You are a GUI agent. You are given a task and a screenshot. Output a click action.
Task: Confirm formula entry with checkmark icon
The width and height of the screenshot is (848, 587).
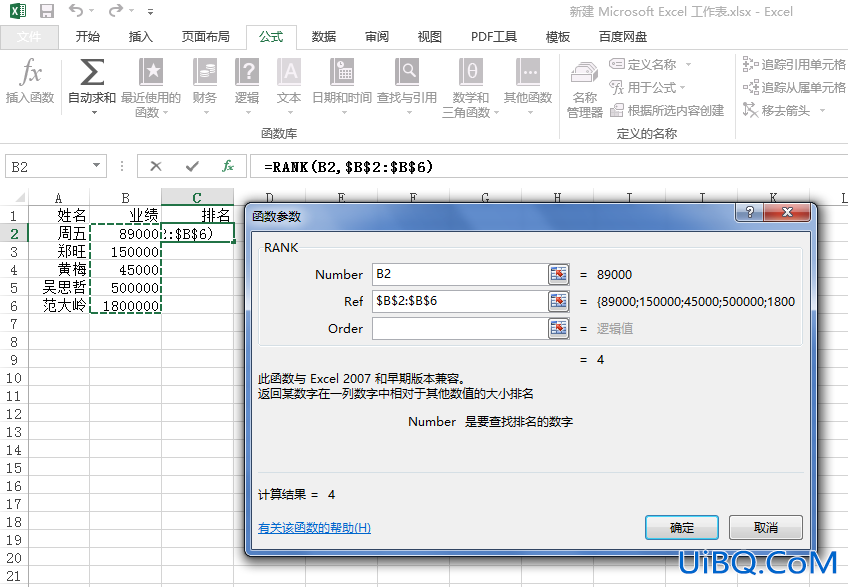[192, 166]
